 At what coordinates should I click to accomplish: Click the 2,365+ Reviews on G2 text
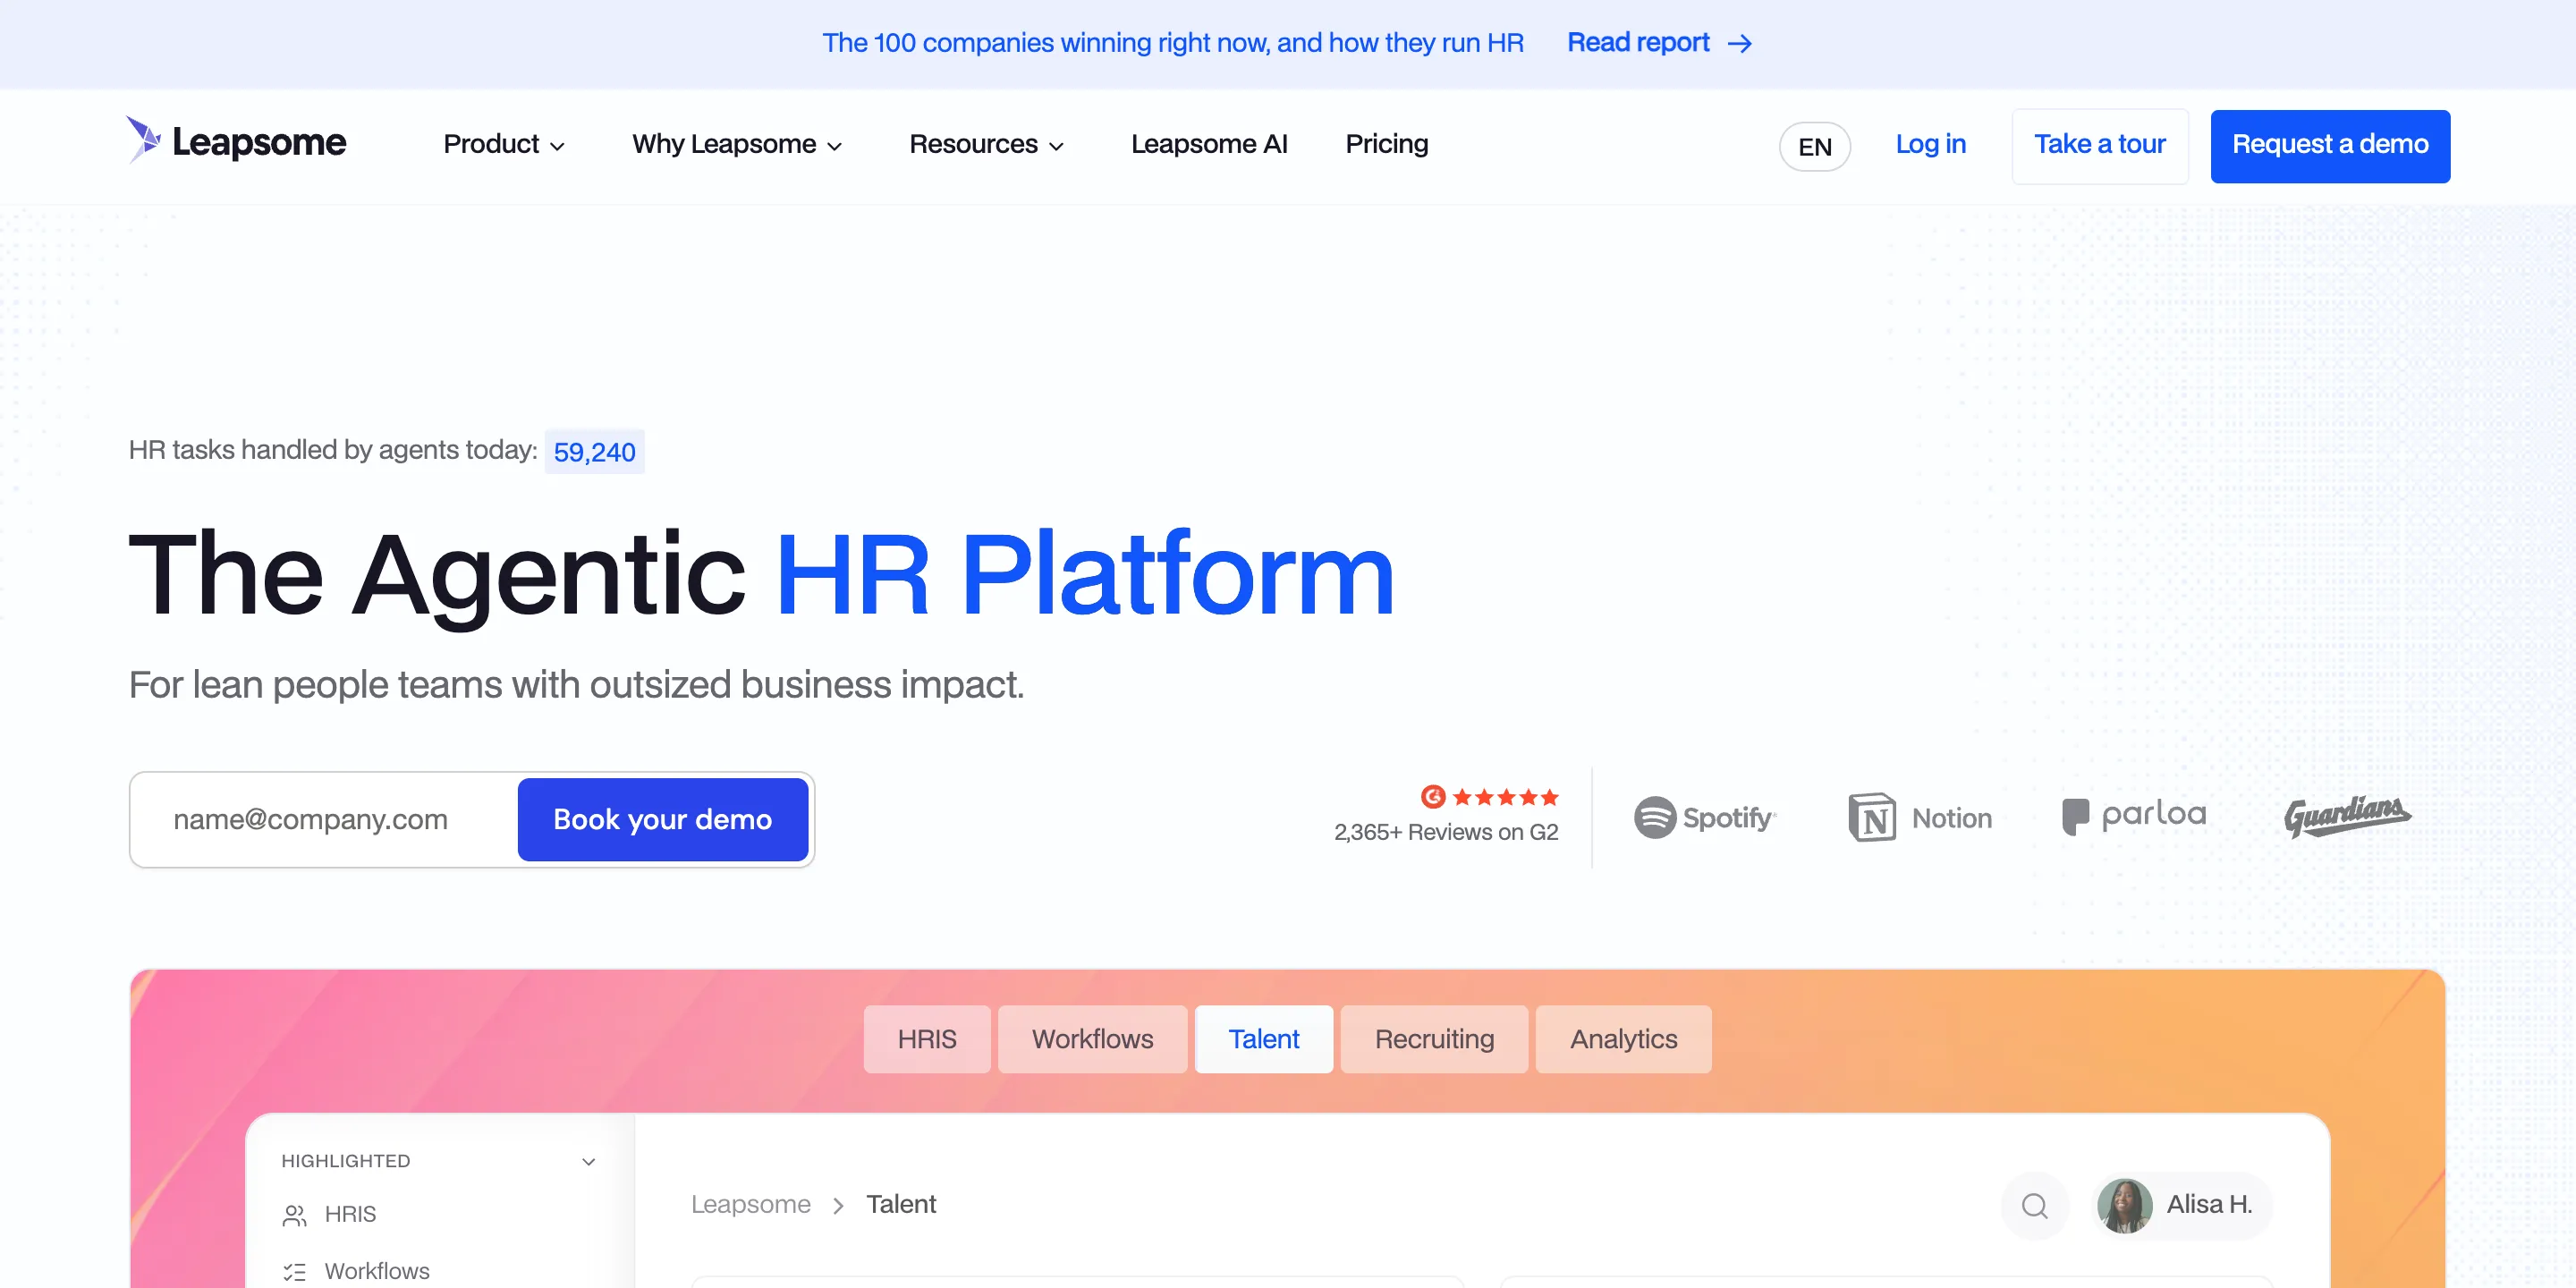pos(1446,832)
